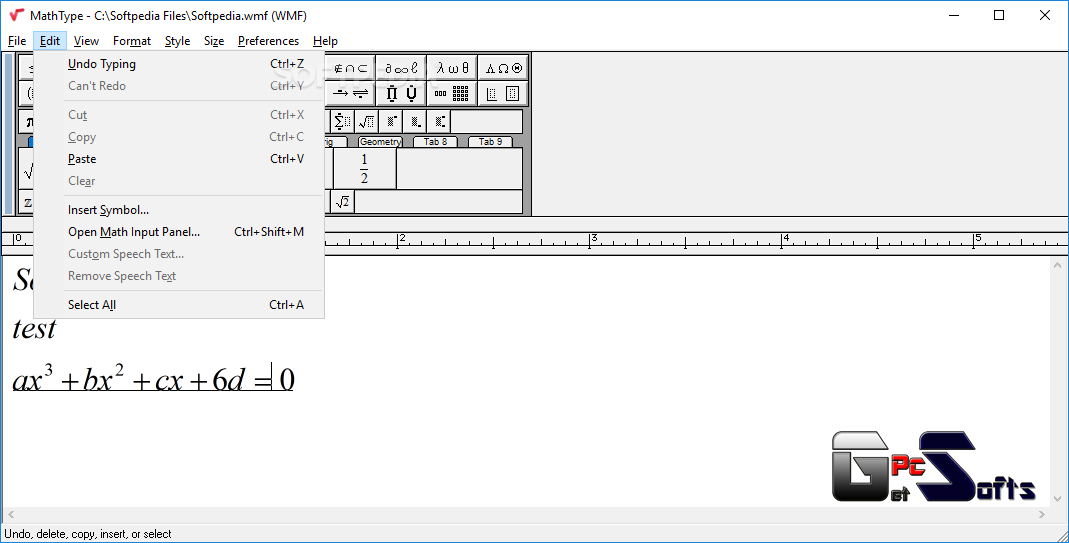This screenshot has width=1069, height=543.
Task: Insert the square root of 2 expression
Action: coord(343,202)
